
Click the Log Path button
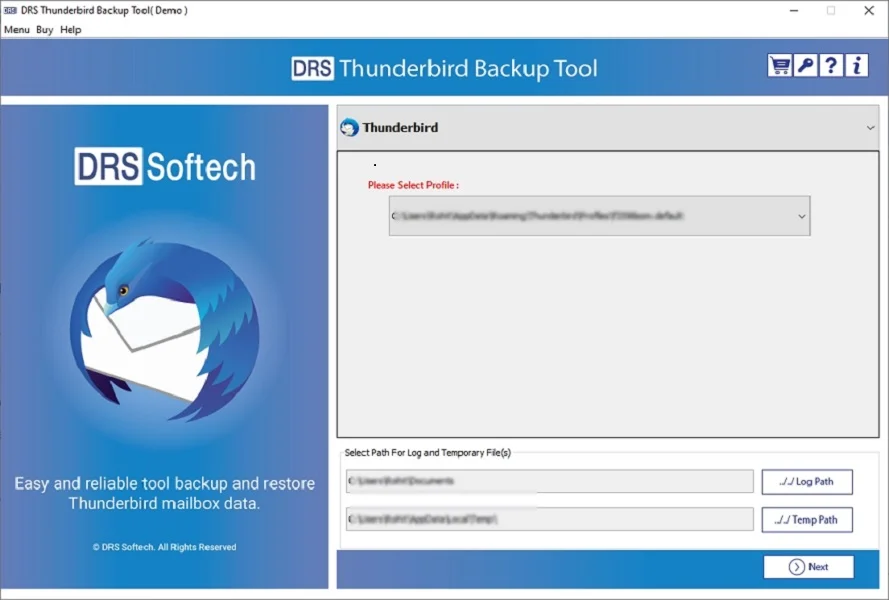tap(807, 481)
